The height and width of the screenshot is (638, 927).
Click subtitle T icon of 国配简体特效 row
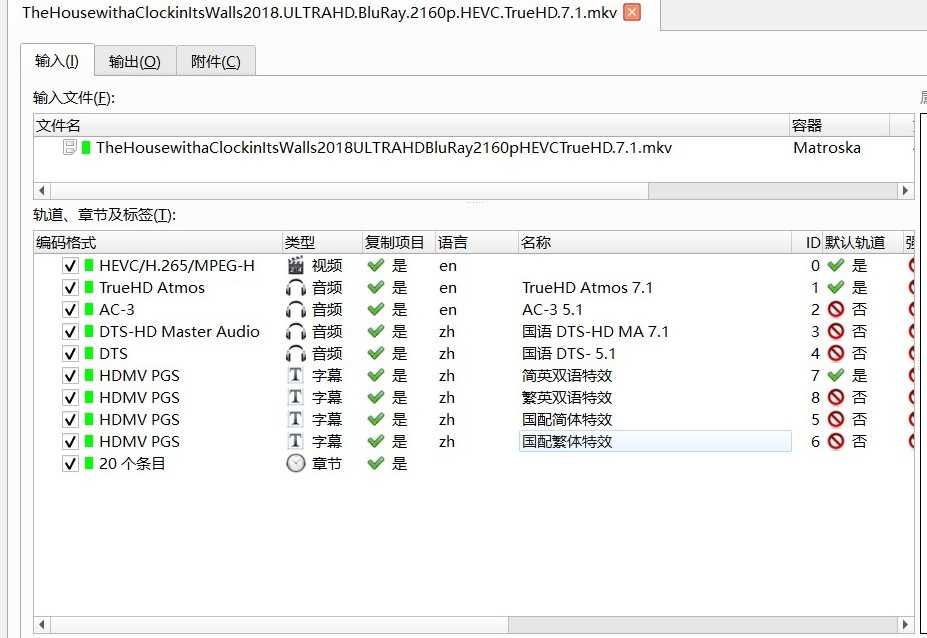coord(295,419)
